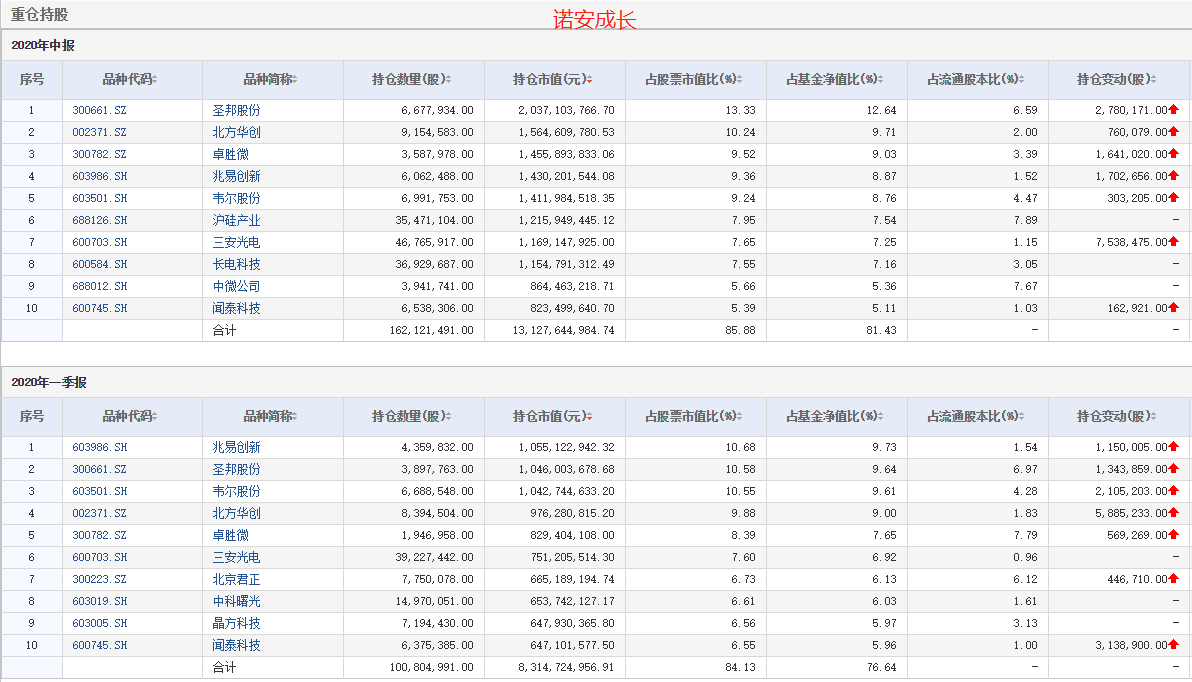Image resolution: width=1192 pixels, height=682 pixels.
Task: Sort 2020年一季报 table by 占流通股本比(%) column
Action: pyautogui.click(x=975, y=416)
